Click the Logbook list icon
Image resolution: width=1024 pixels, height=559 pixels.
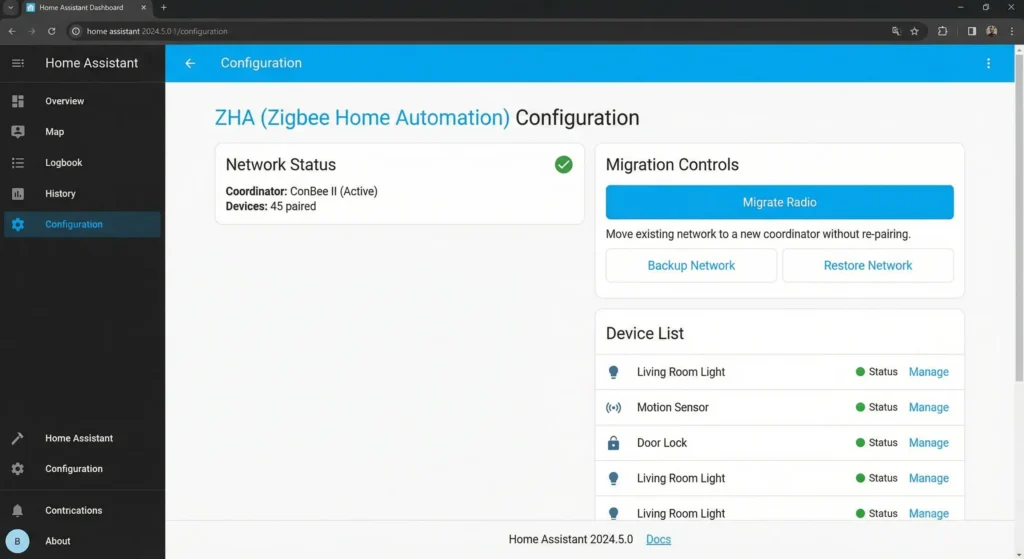[18, 163]
